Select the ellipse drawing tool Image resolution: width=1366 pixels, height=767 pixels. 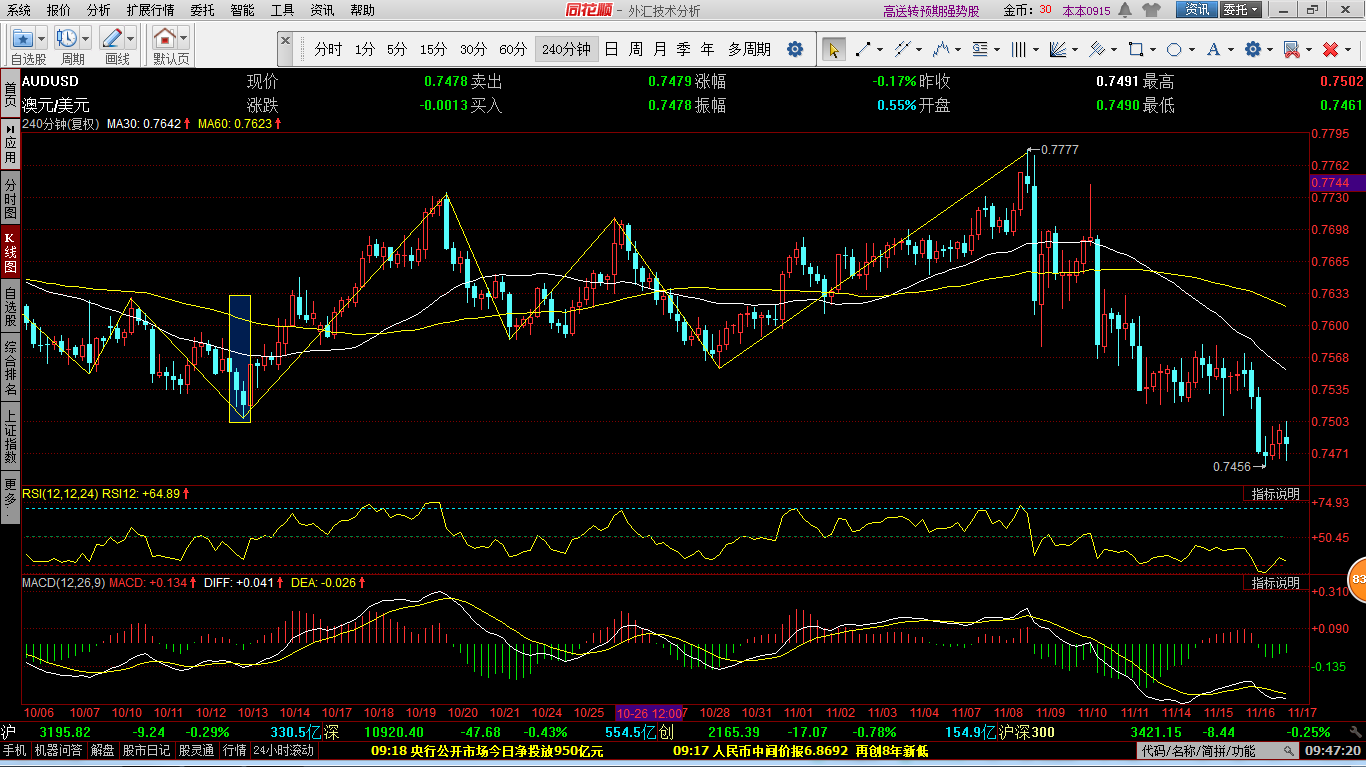coord(1174,49)
